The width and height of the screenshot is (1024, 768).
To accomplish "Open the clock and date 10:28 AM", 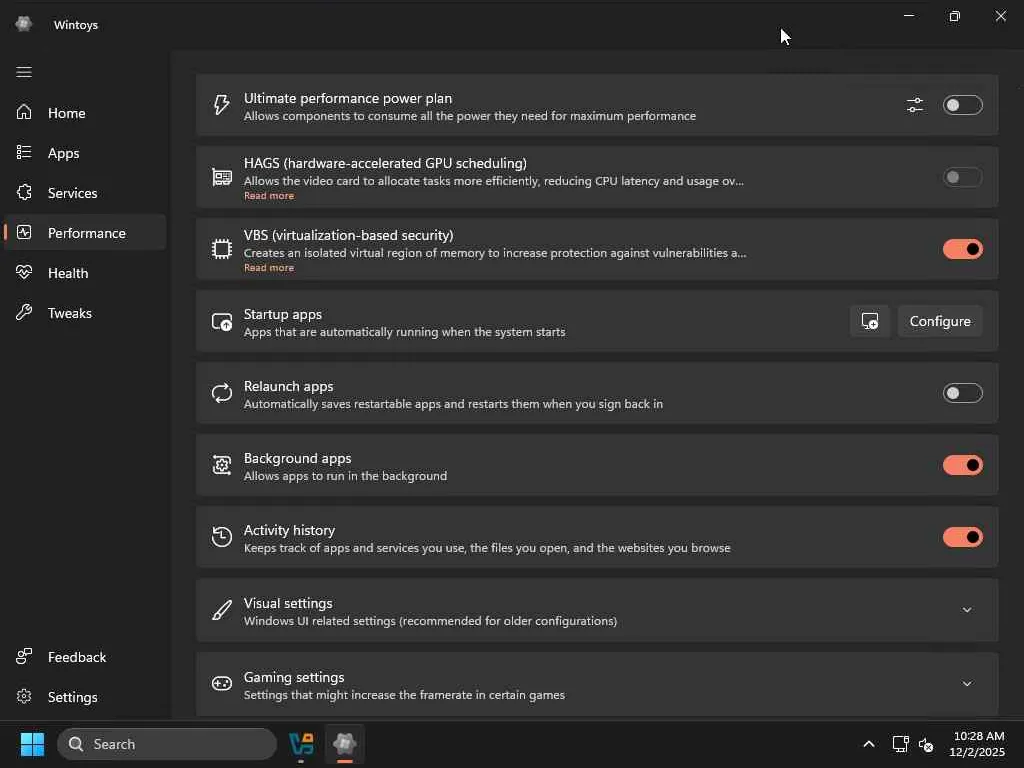I will click(x=978, y=744).
